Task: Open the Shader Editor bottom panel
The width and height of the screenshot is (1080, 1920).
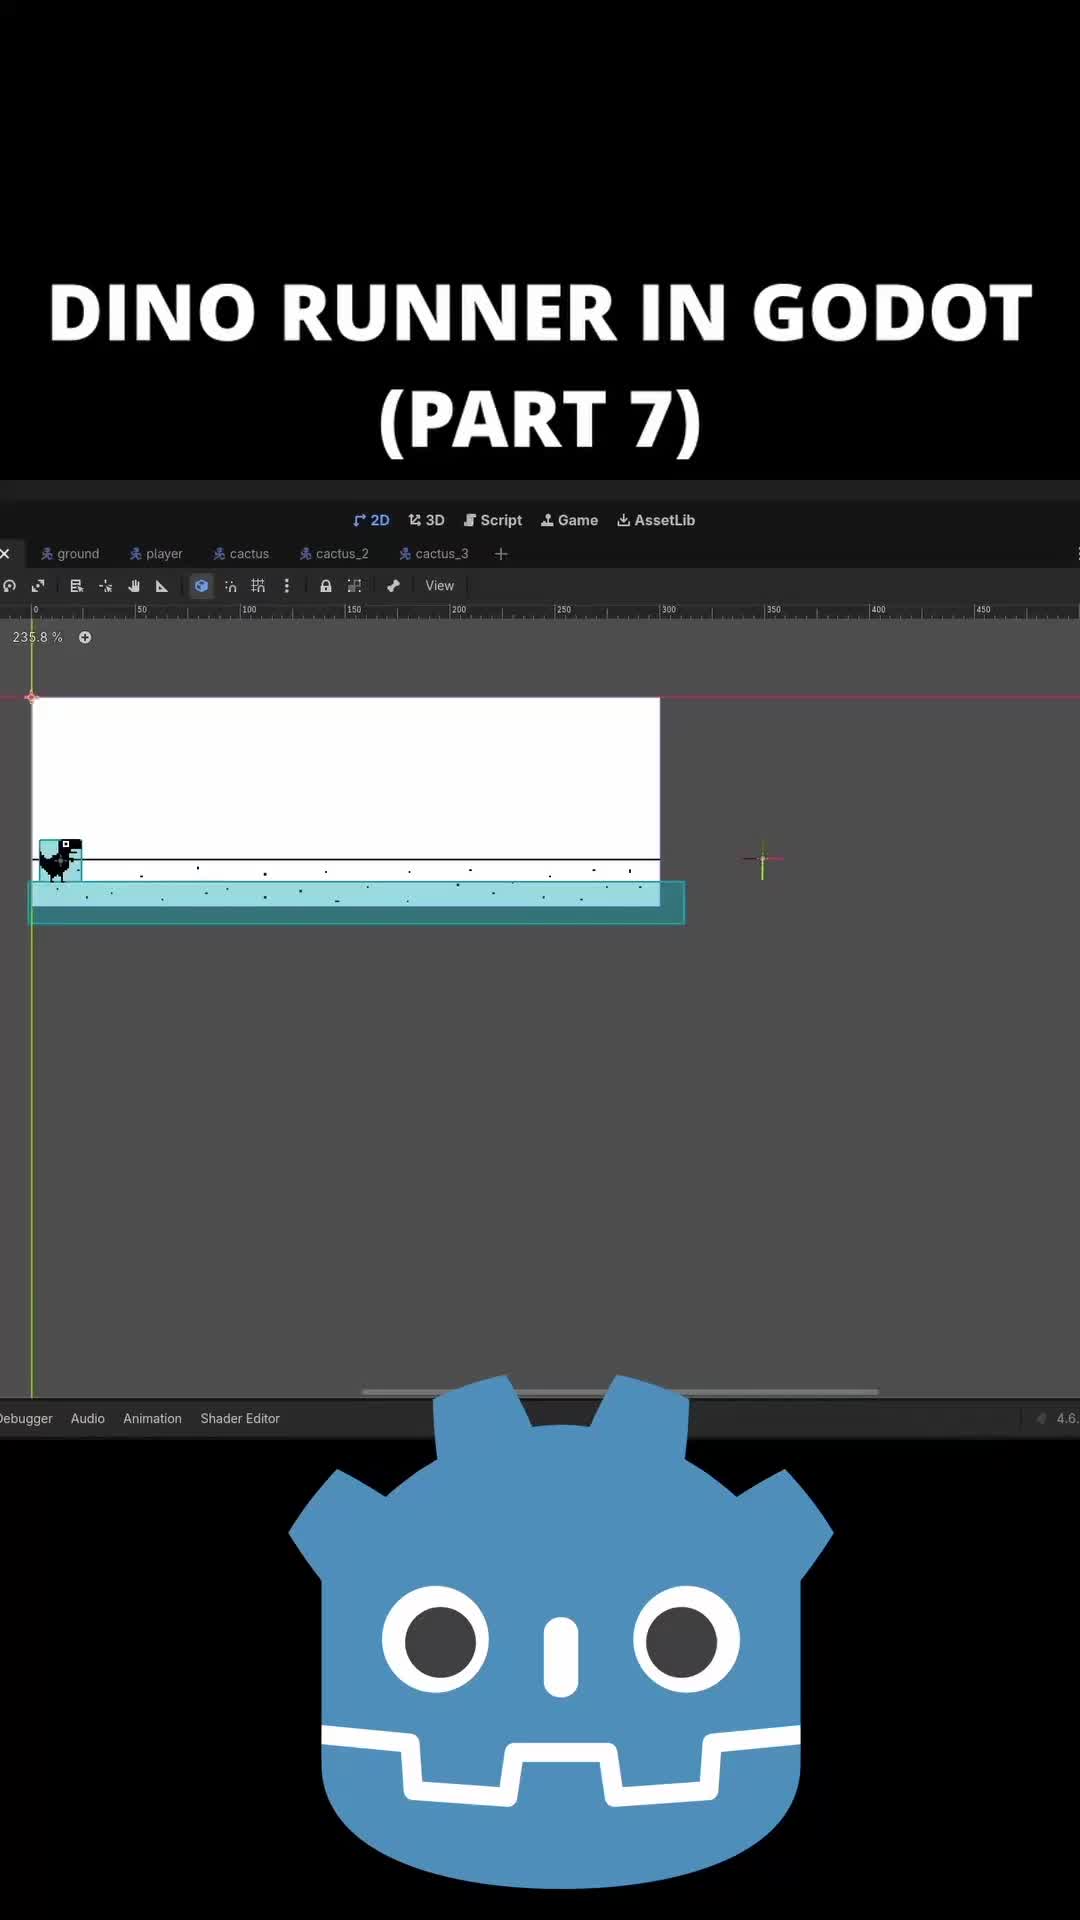Action: click(x=240, y=1418)
